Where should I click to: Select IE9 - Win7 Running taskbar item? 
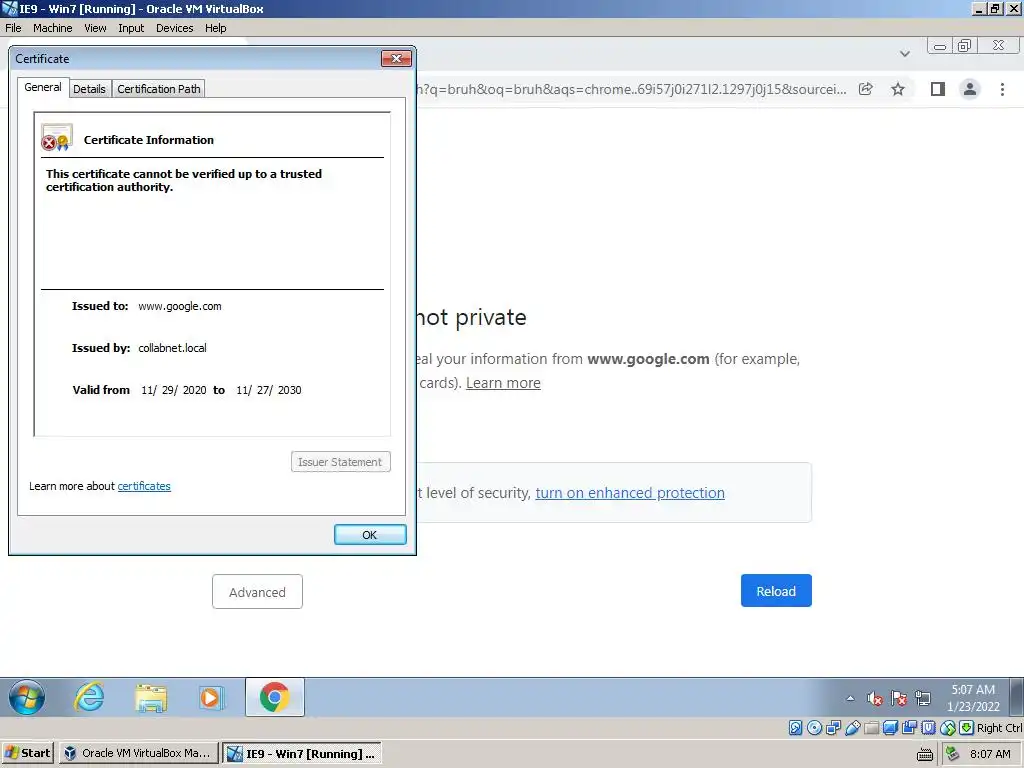coord(302,753)
